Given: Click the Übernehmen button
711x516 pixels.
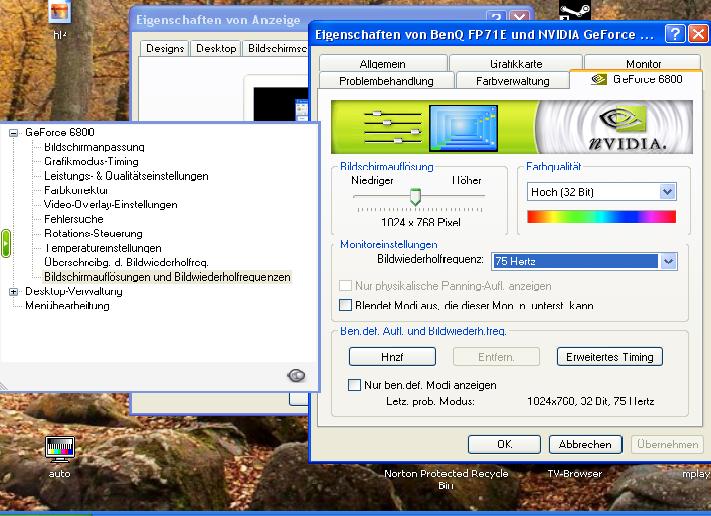Looking at the screenshot, I should click(667, 444).
